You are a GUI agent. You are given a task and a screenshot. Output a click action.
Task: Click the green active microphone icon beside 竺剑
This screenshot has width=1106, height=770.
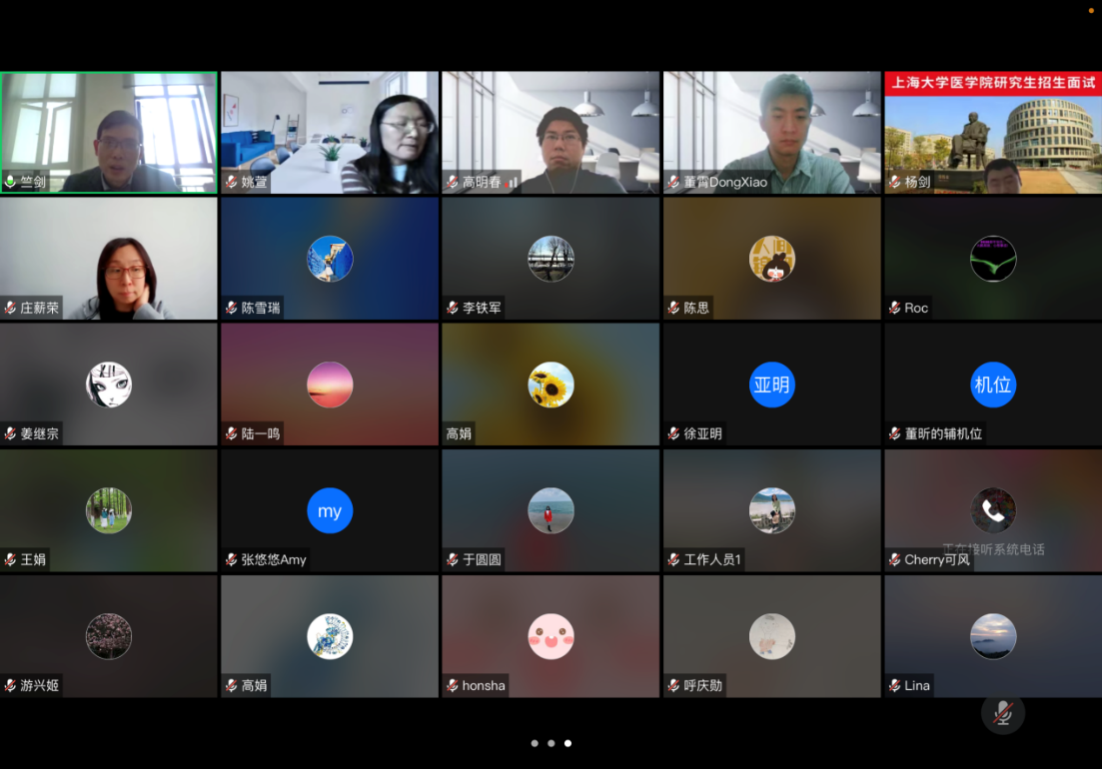11,182
